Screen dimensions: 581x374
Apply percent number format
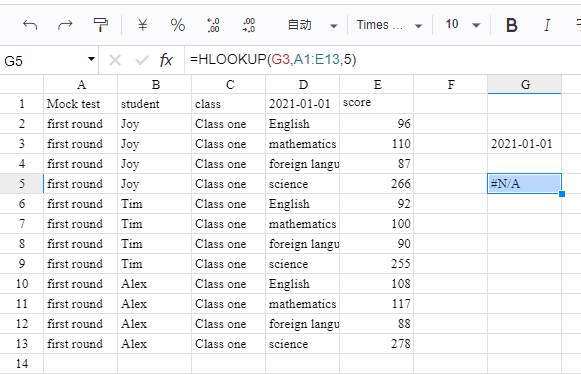[177, 25]
